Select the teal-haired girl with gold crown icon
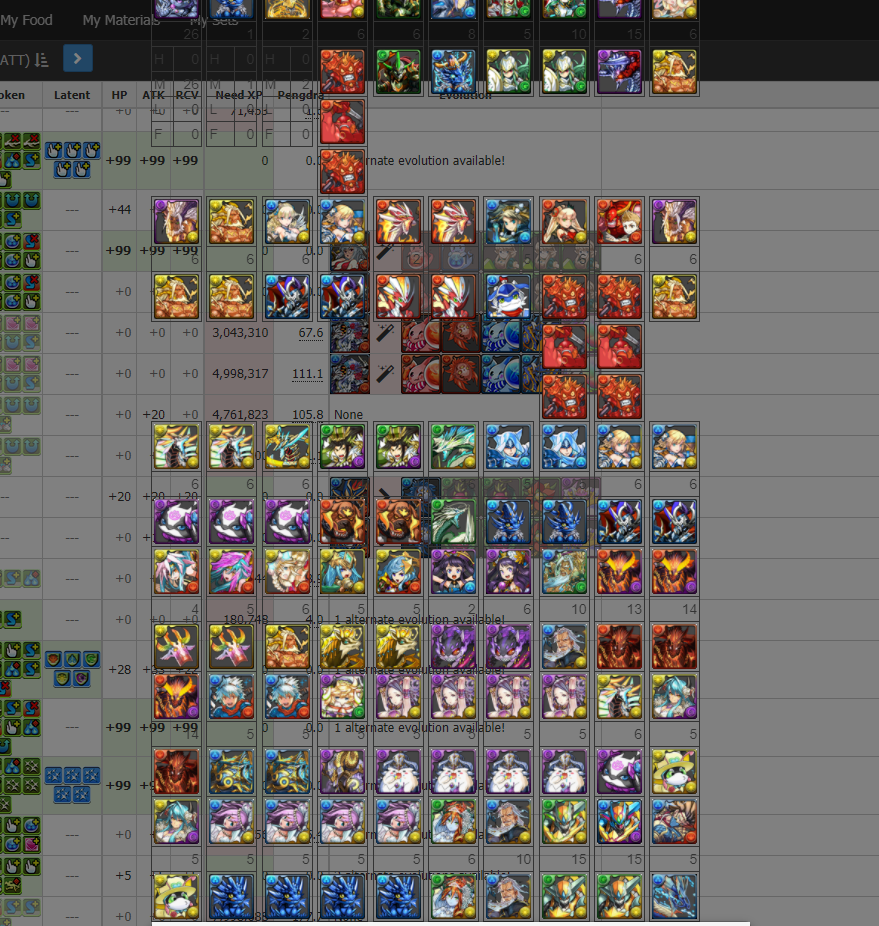 [343, 572]
